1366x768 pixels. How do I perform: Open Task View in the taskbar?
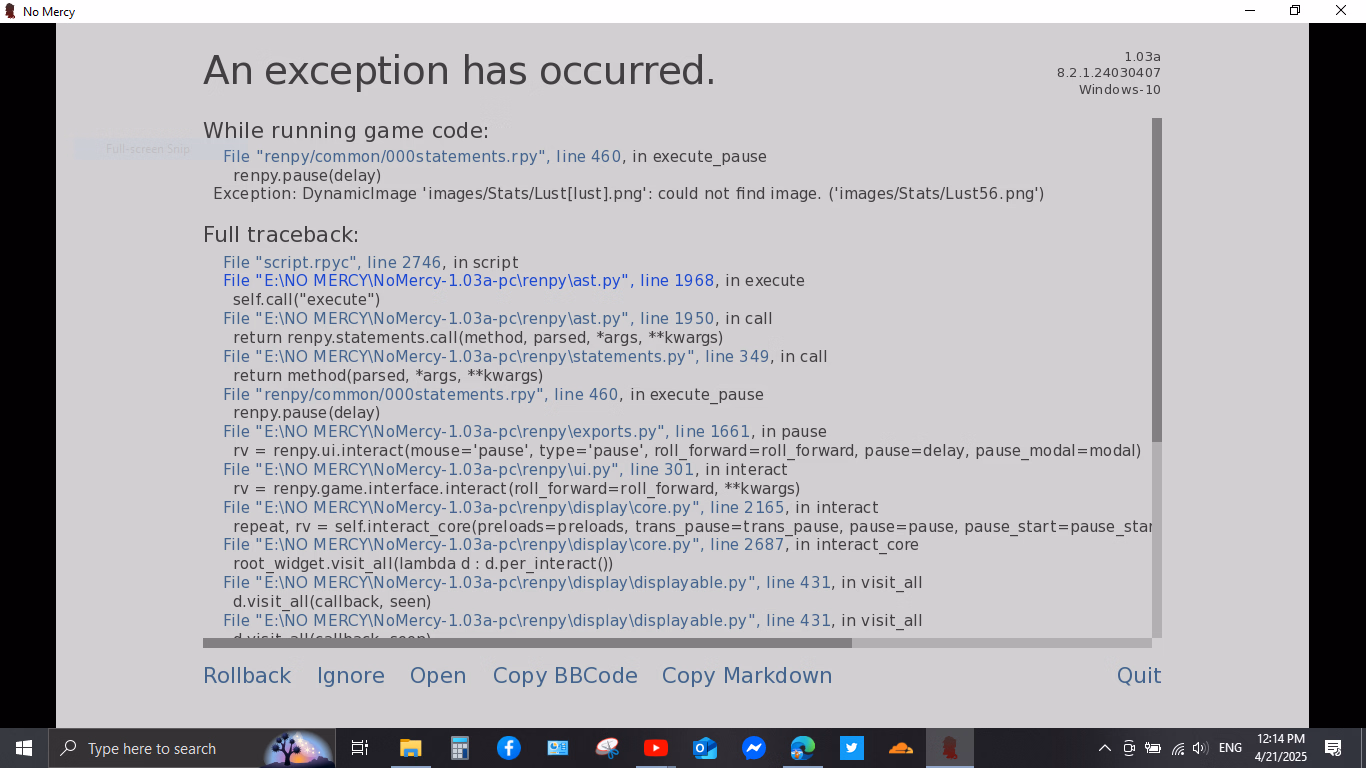(x=360, y=748)
